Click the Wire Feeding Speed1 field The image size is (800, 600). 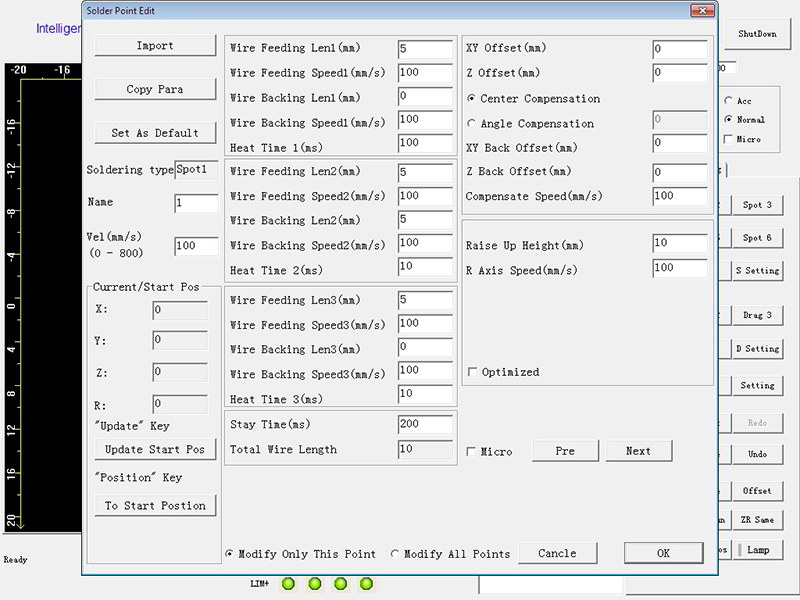coord(425,72)
